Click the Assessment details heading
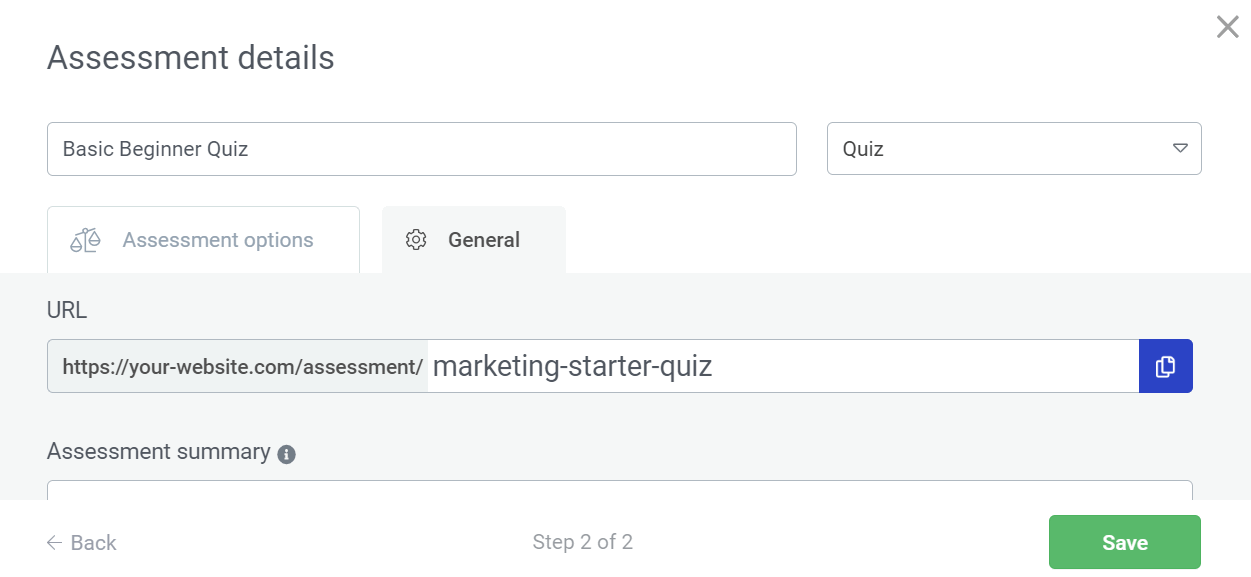The height and width of the screenshot is (577, 1251). click(x=190, y=58)
